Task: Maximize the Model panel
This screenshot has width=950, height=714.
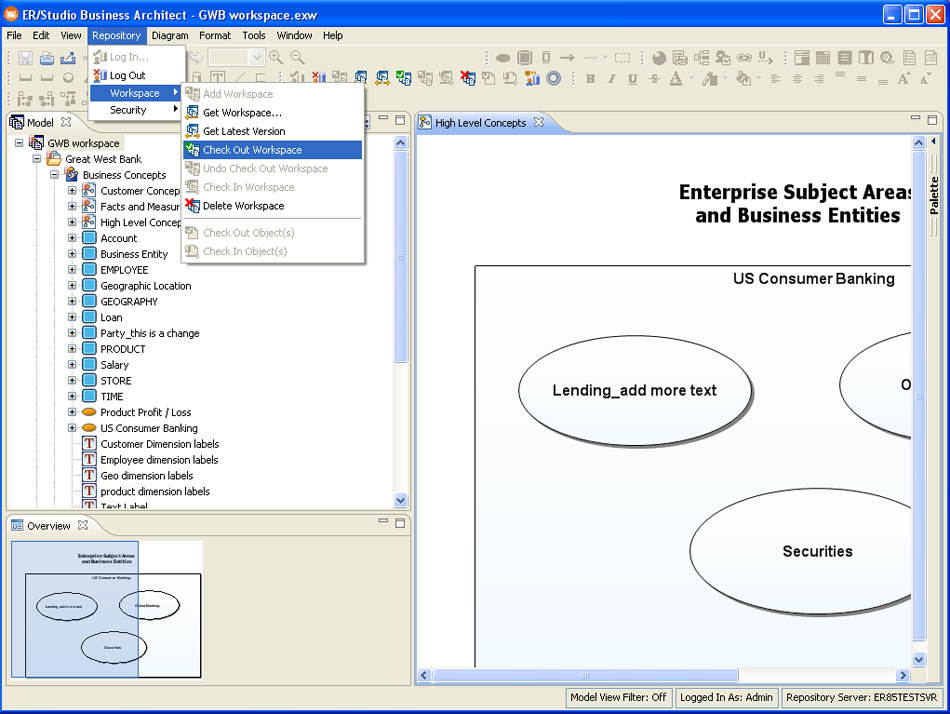Action: click(x=400, y=120)
